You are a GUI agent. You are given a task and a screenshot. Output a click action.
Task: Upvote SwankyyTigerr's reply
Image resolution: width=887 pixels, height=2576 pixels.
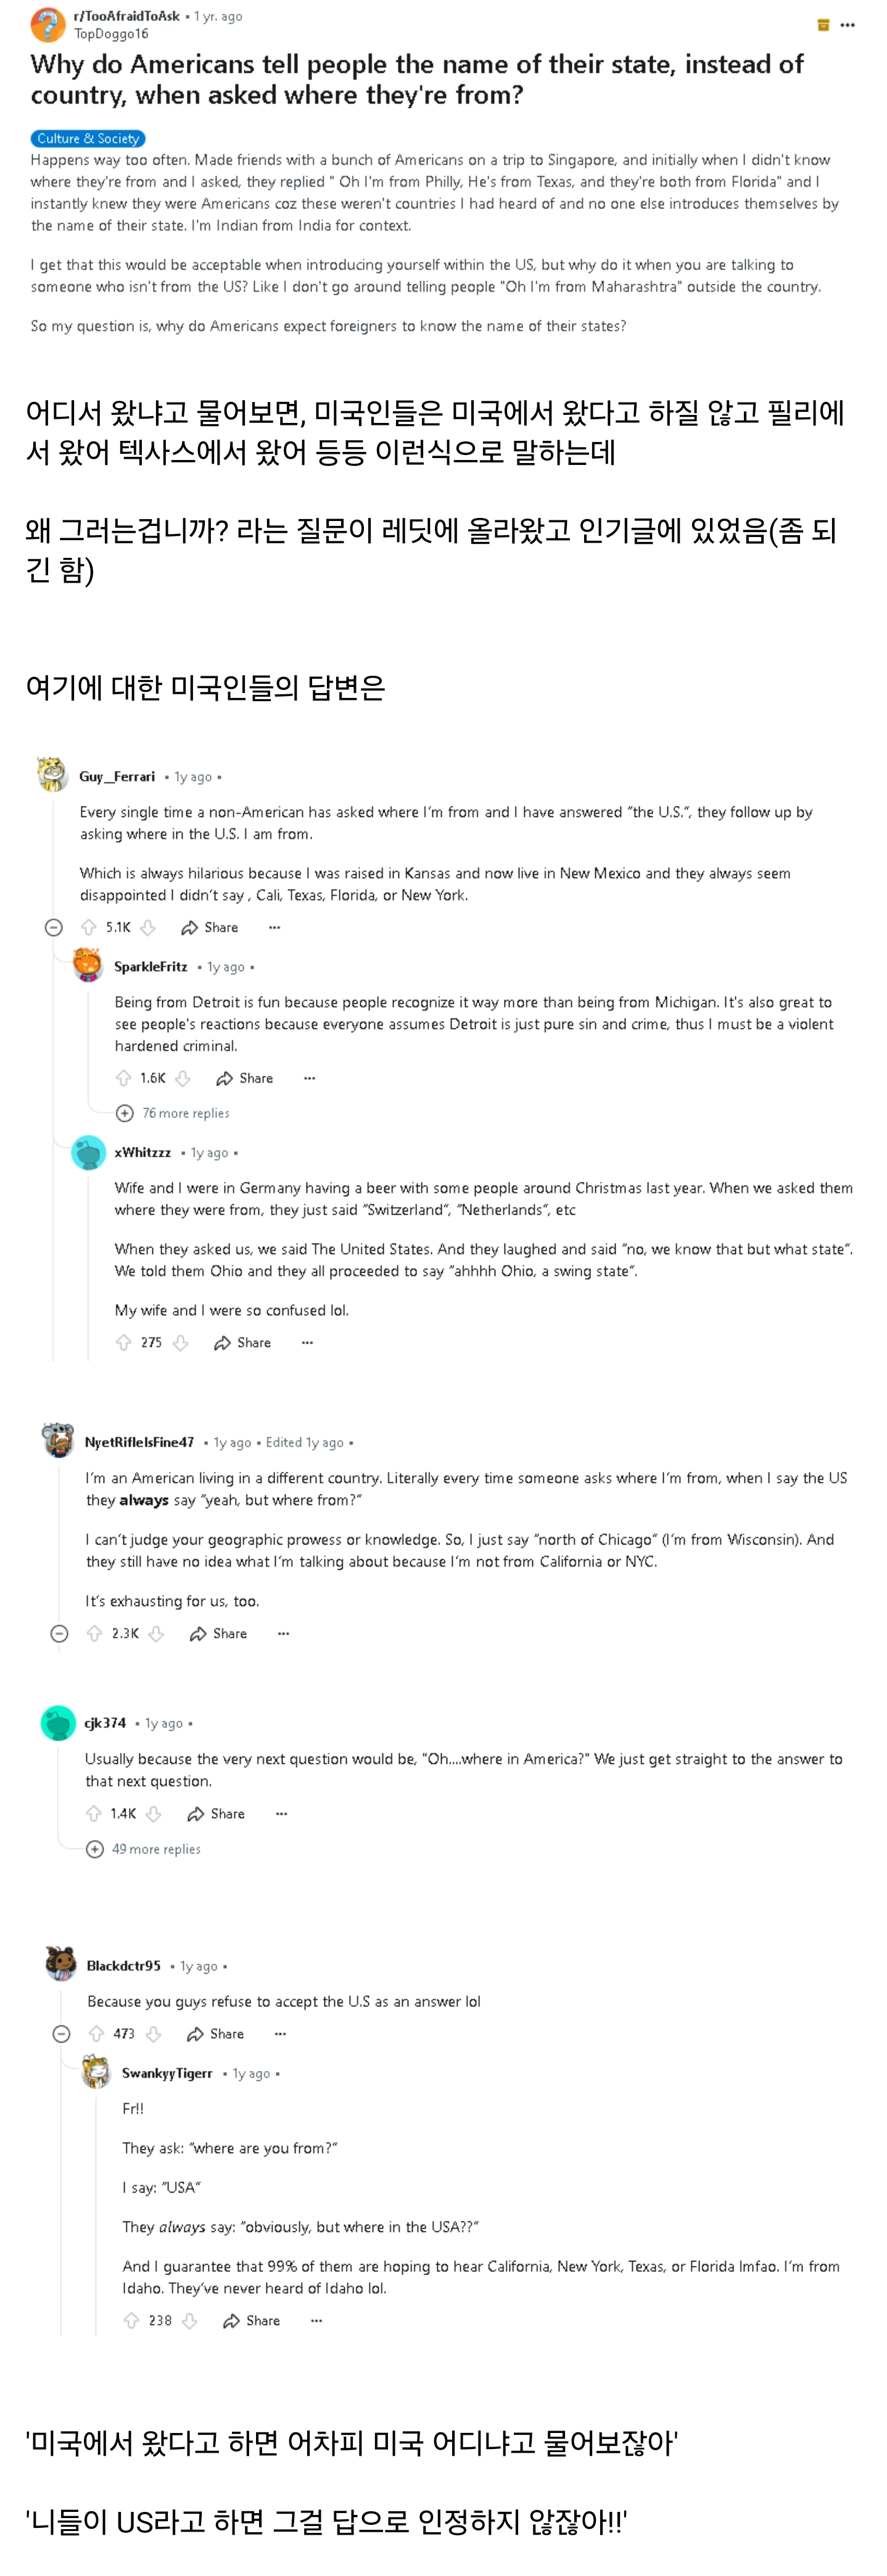click(131, 2320)
